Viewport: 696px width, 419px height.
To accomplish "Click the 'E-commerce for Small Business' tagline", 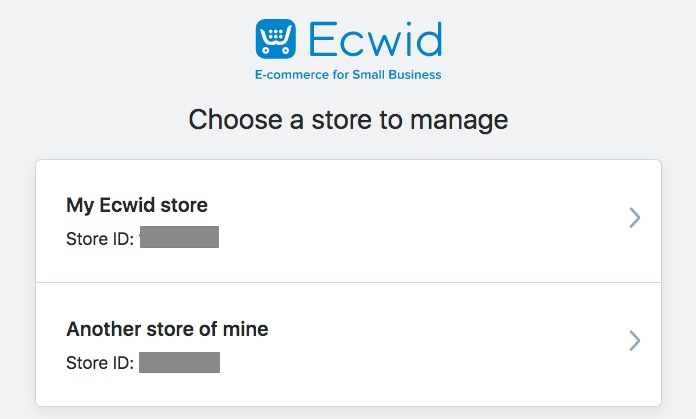I will click(x=348, y=75).
